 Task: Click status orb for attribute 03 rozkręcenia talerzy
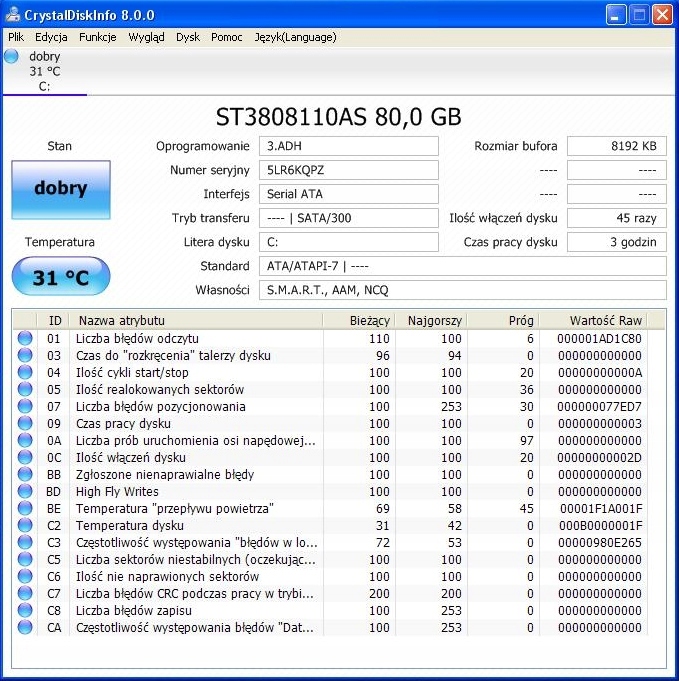click(25, 355)
